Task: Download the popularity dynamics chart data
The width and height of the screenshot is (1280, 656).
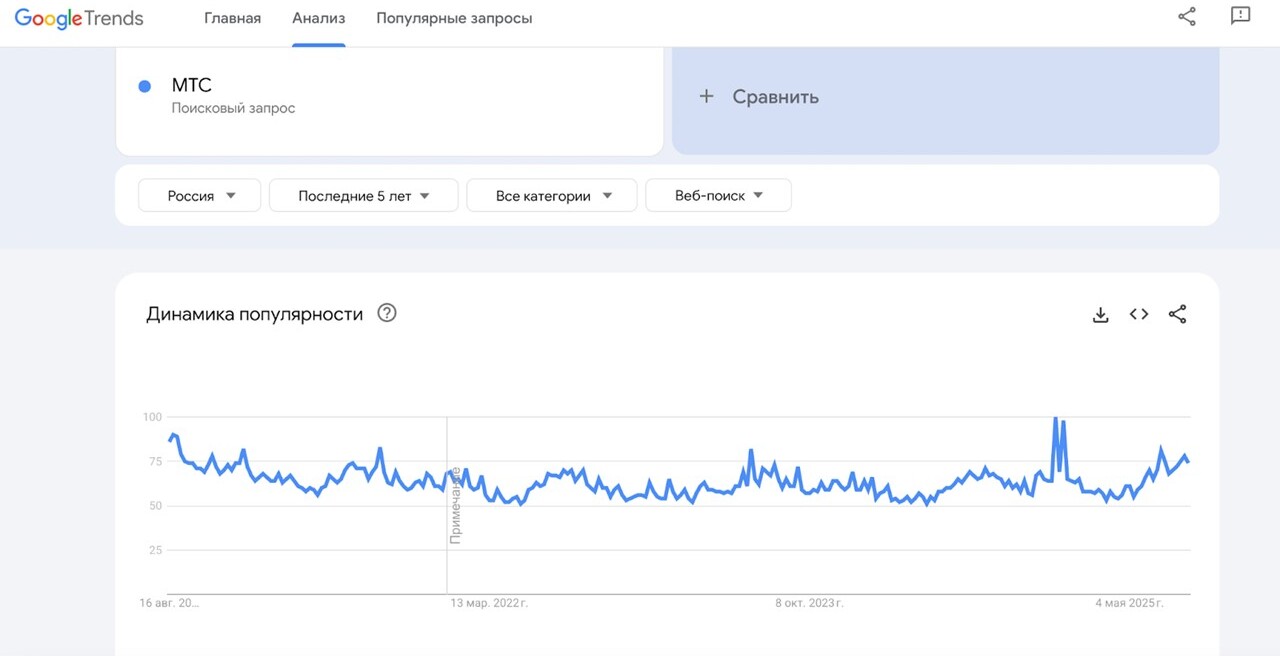Action: pos(1100,313)
